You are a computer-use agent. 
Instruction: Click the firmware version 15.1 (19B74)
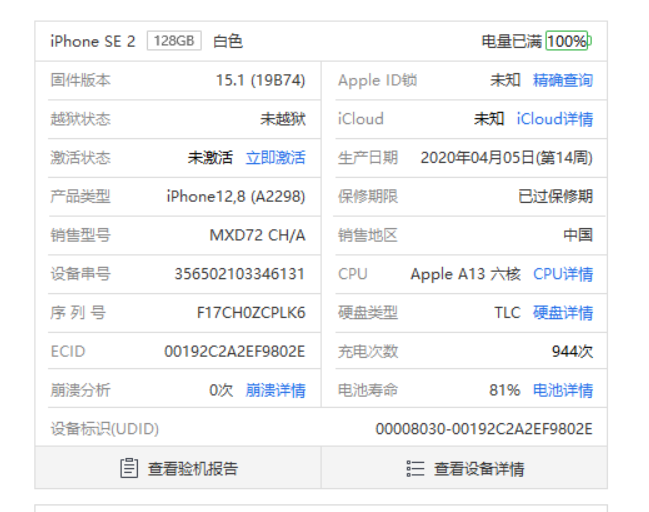tap(261, 80)
